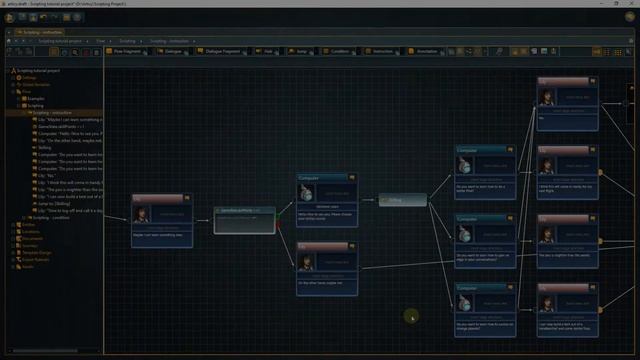Select the Hub tool
Image resolution: width=640 pixels, height=360 pixels.
click(x=268, y=51)
